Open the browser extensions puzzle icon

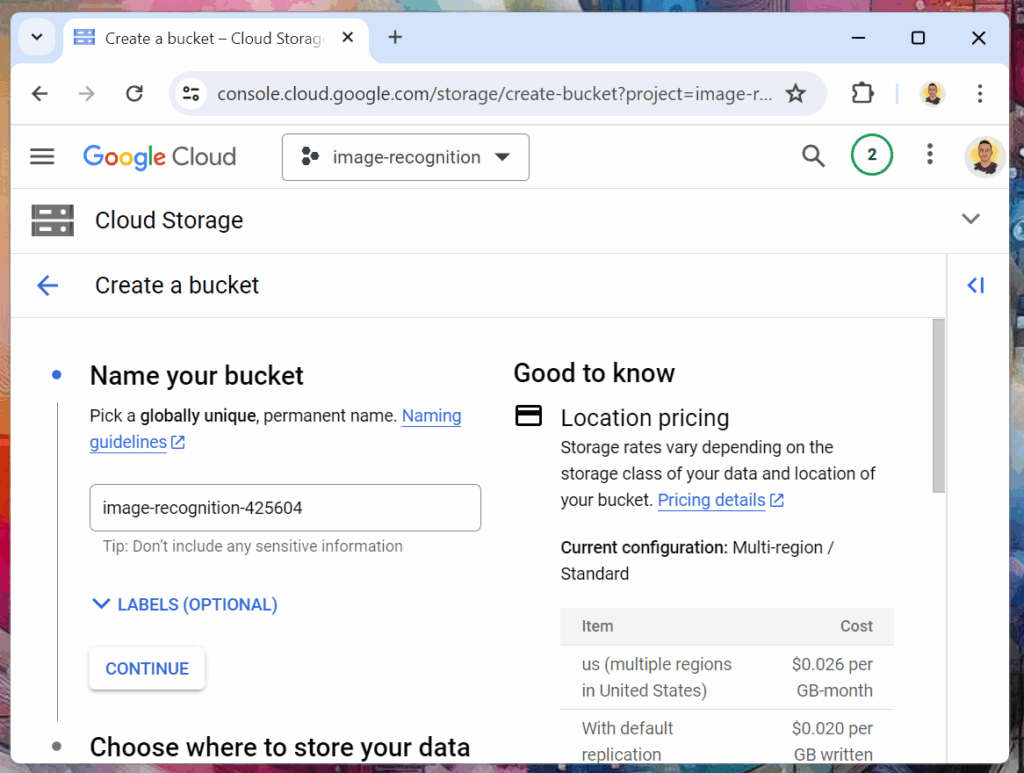[862, 94]
